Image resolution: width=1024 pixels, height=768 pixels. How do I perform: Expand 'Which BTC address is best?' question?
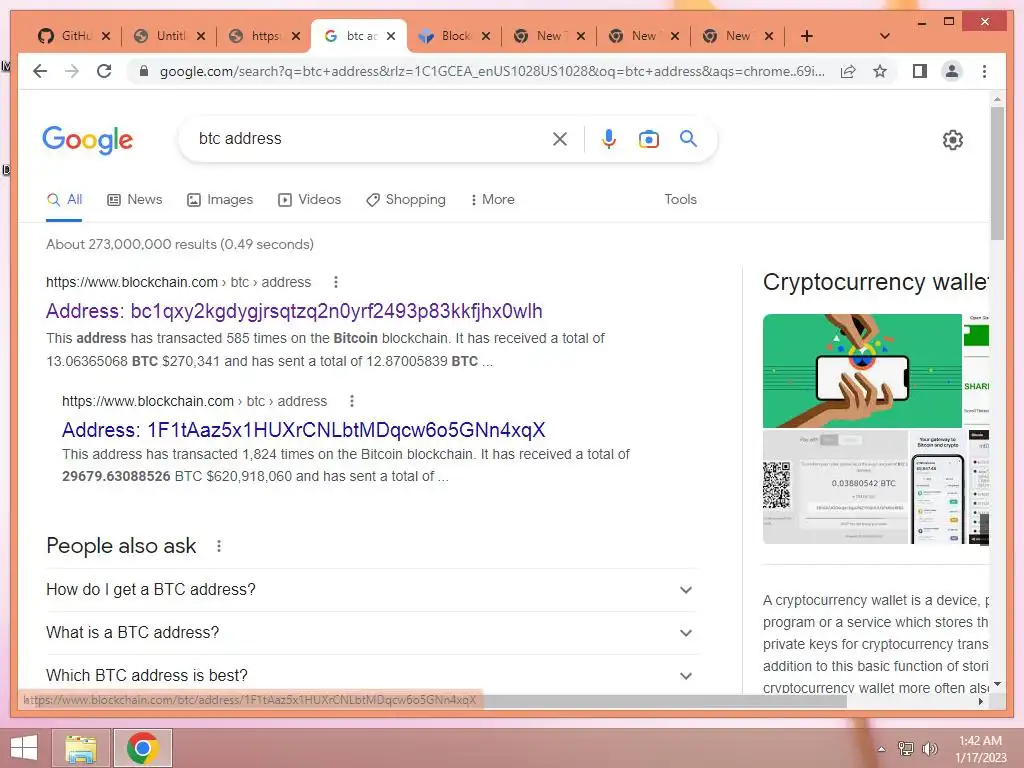372,675
